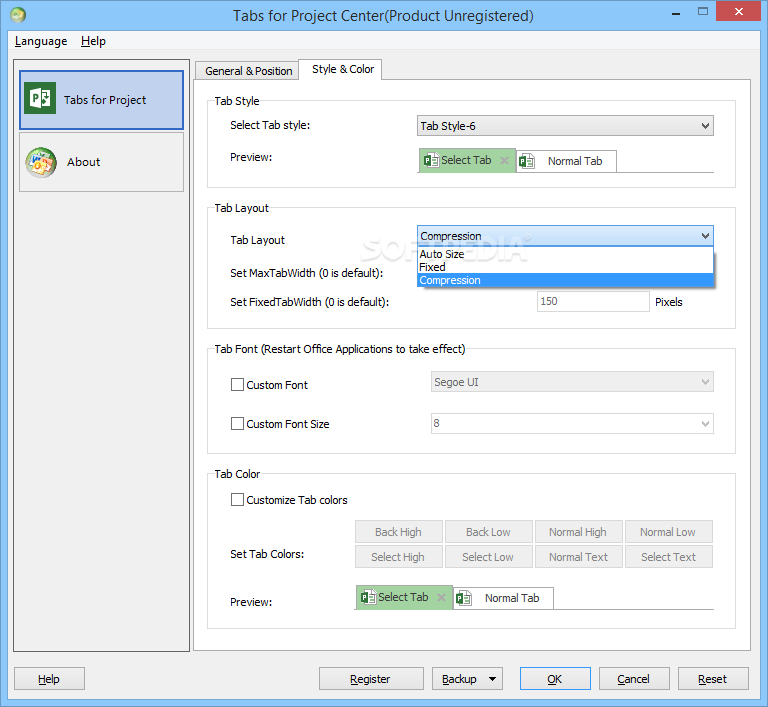Click Project icon on Tab Style Normal Tab preview

pos(527,161)
